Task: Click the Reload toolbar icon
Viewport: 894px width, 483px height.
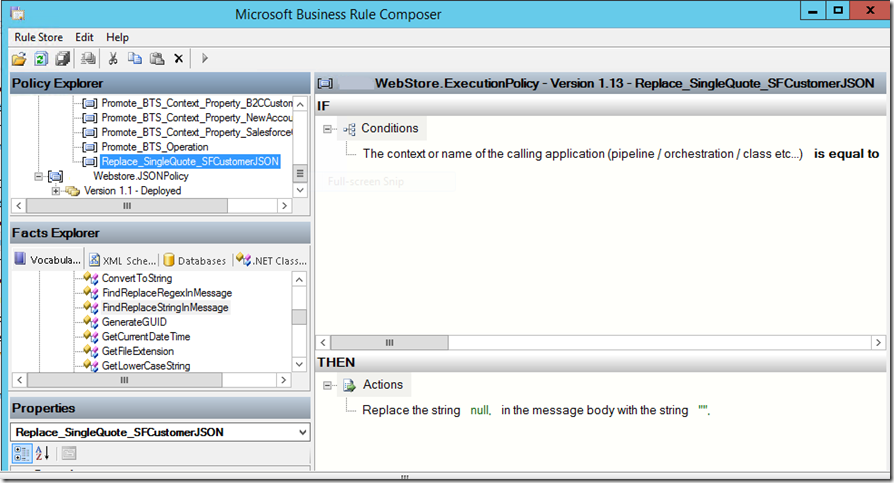Action: [40, 58]
